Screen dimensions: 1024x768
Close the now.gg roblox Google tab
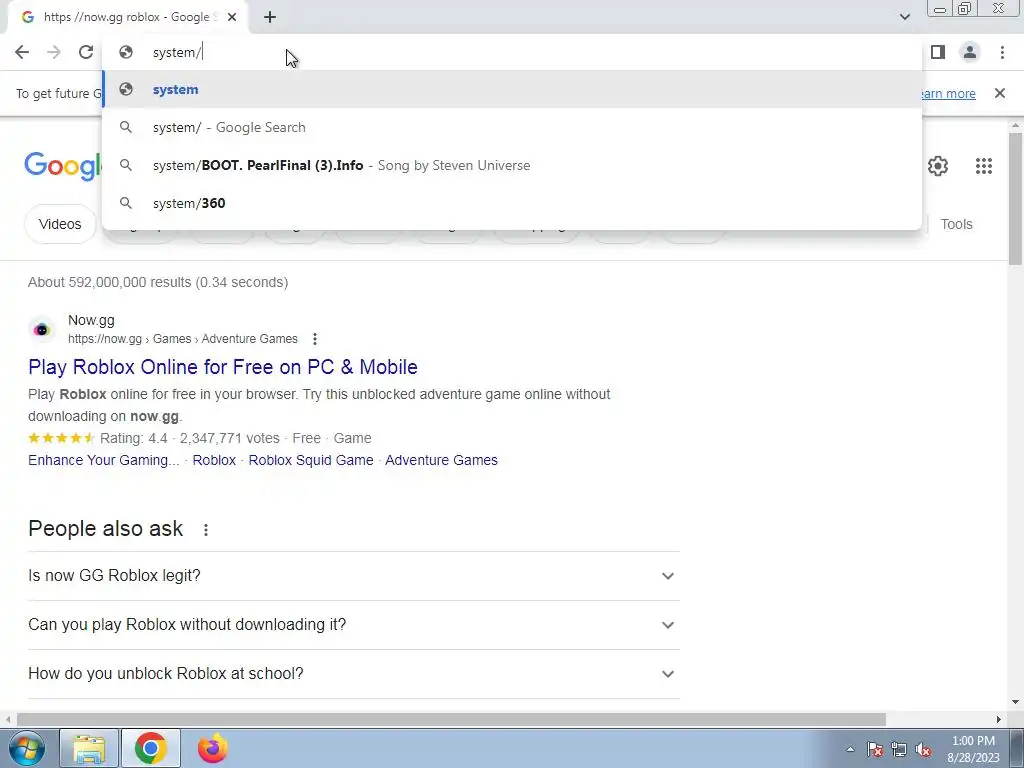tap(232, 17)
